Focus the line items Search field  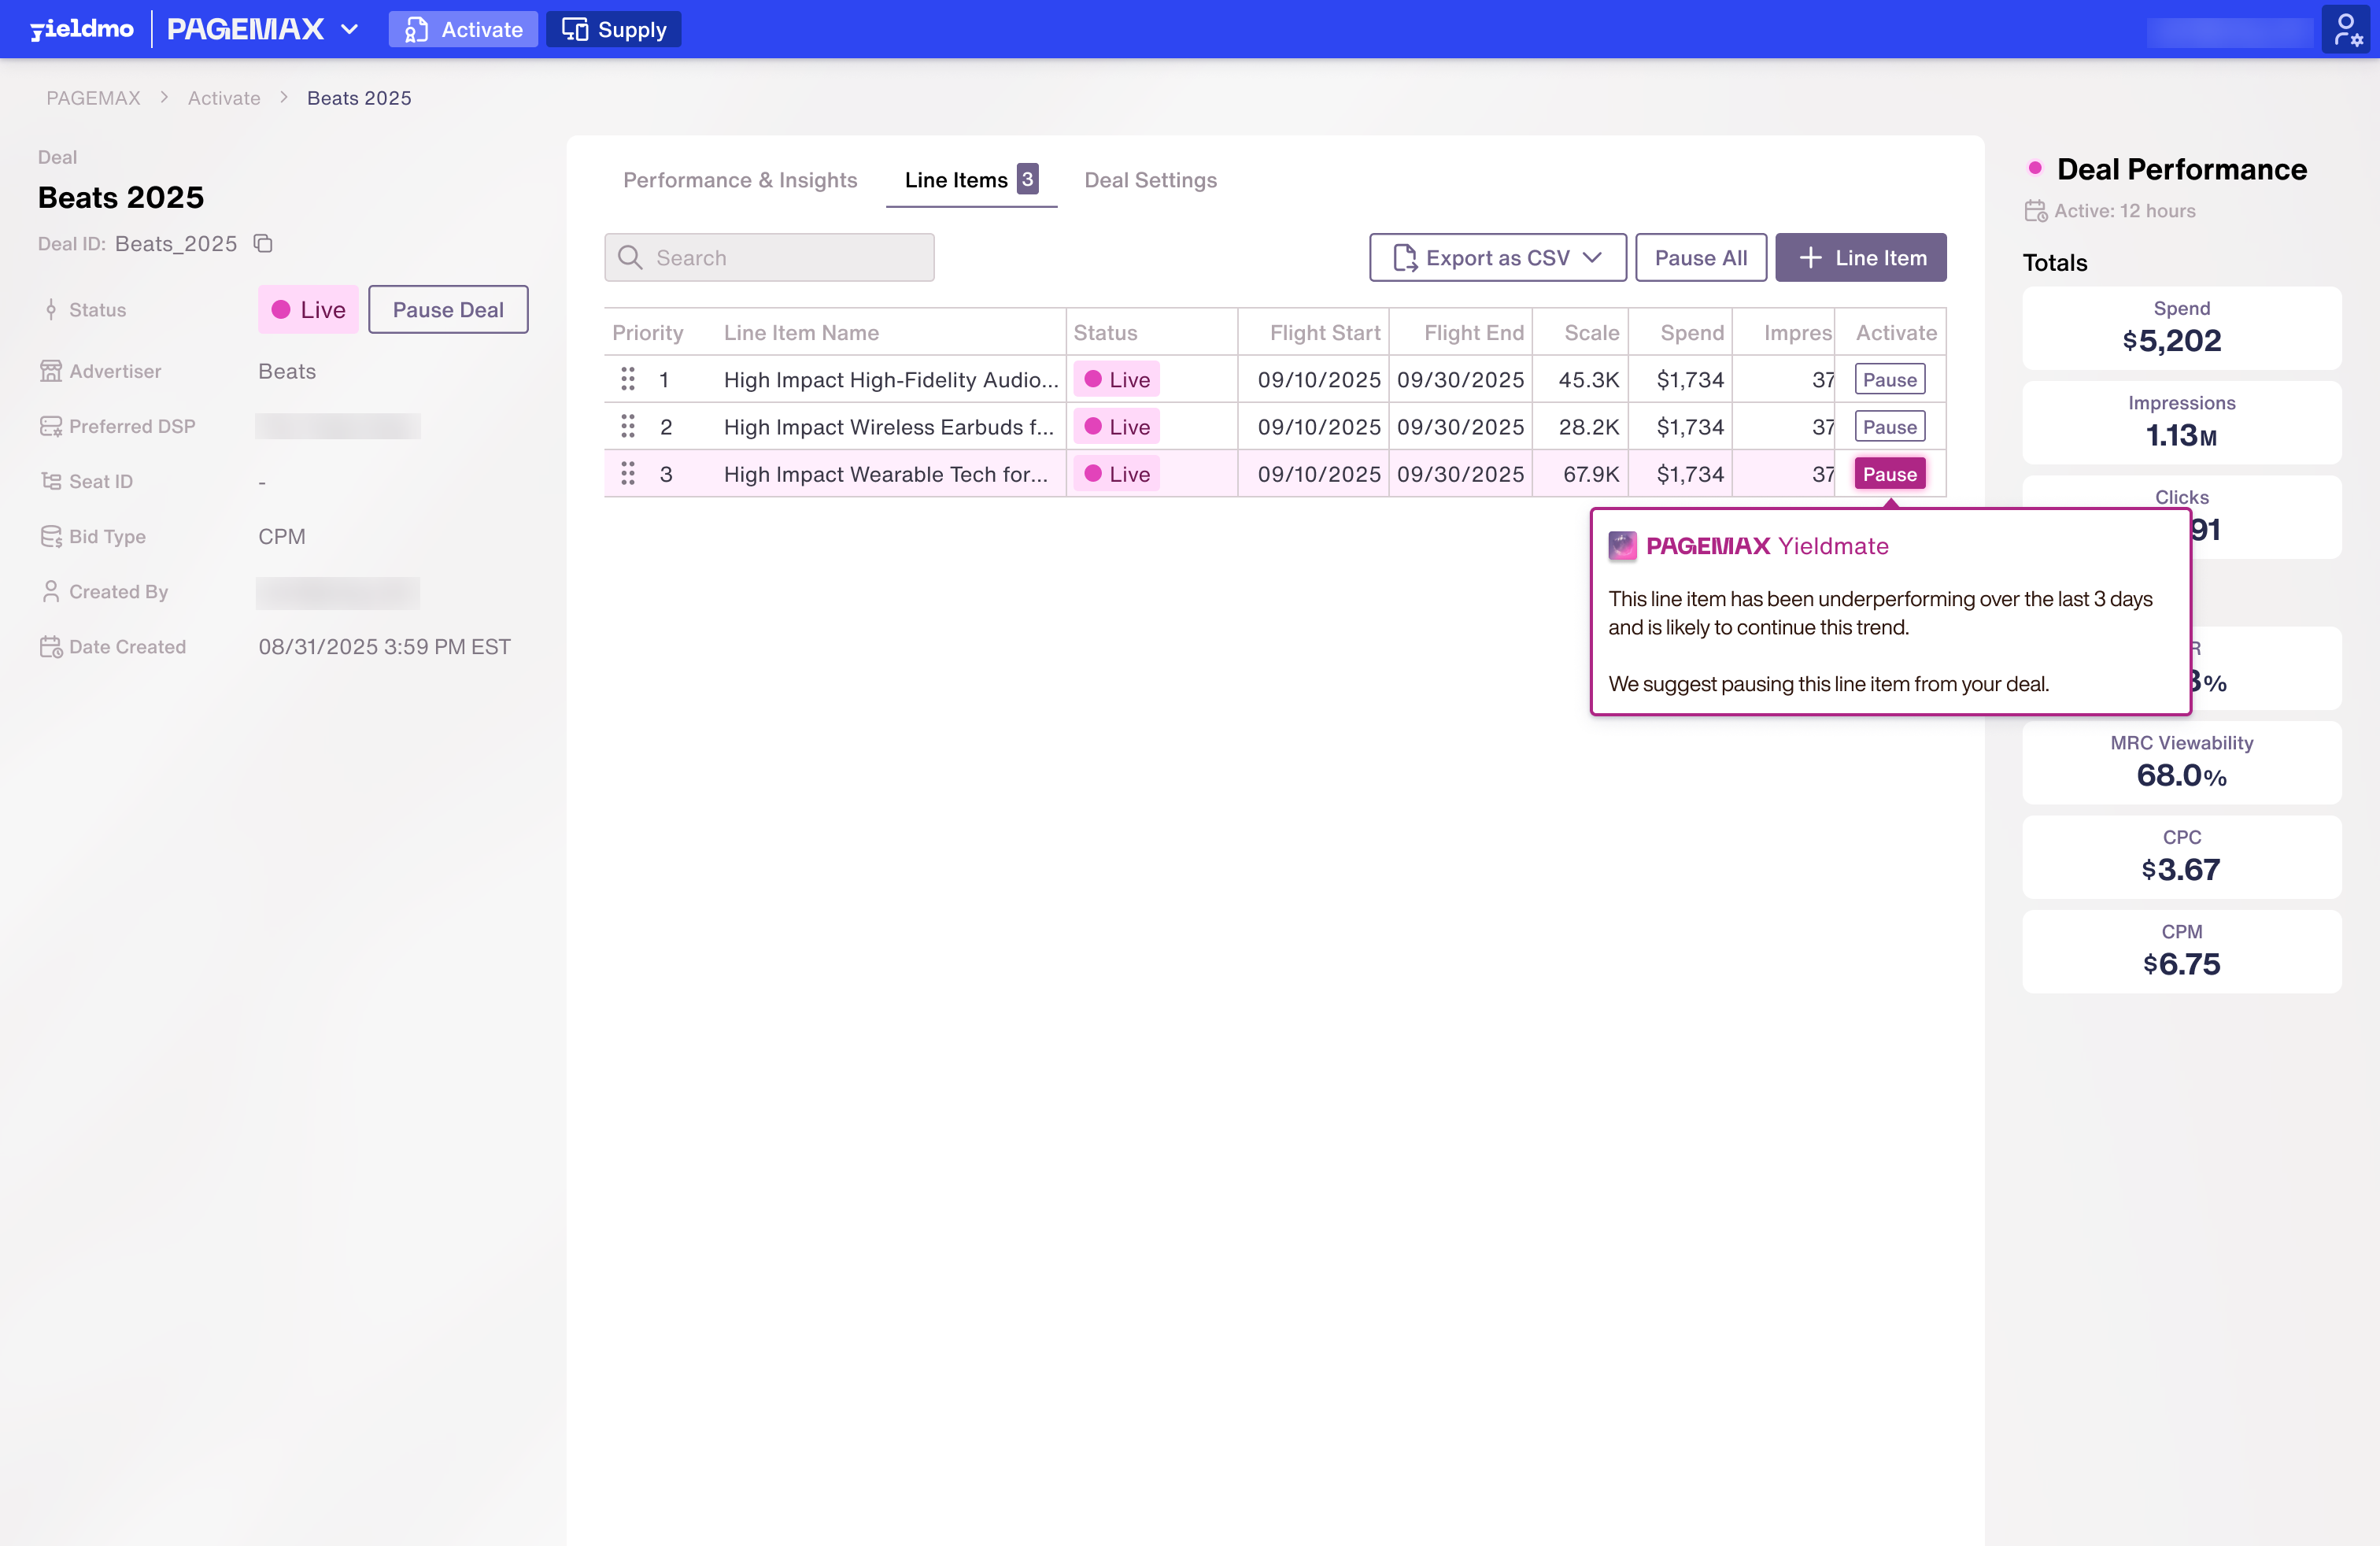pos(769,258)
